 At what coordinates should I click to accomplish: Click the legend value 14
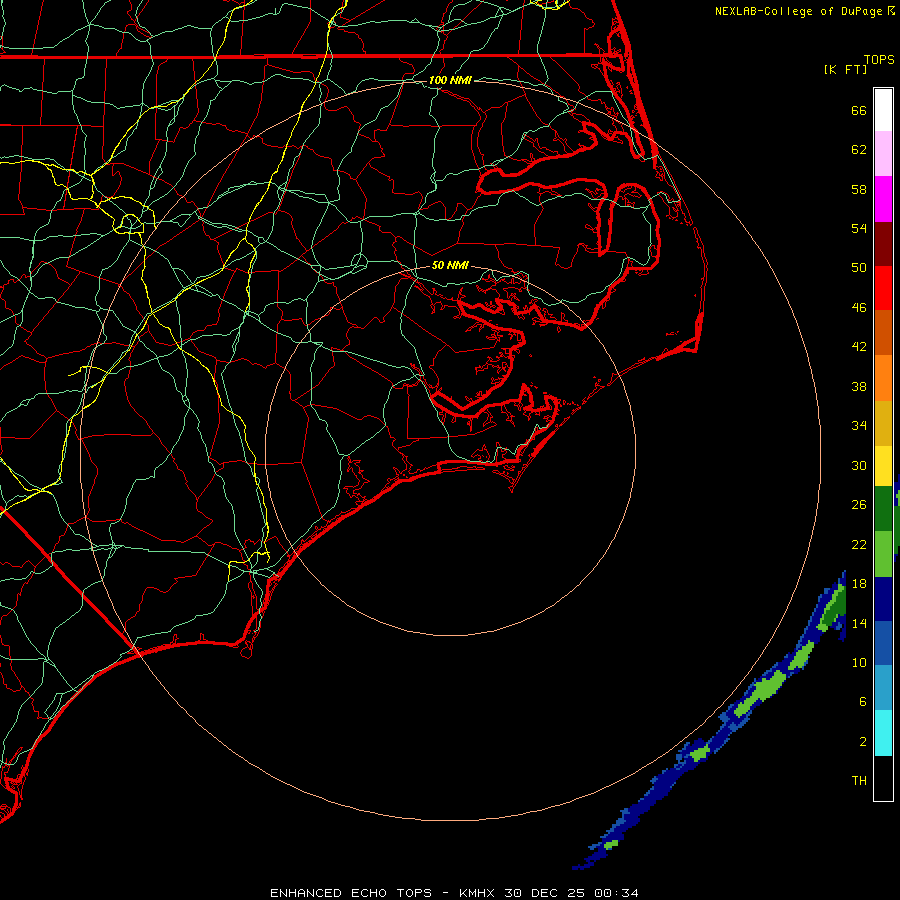[859, 623]
